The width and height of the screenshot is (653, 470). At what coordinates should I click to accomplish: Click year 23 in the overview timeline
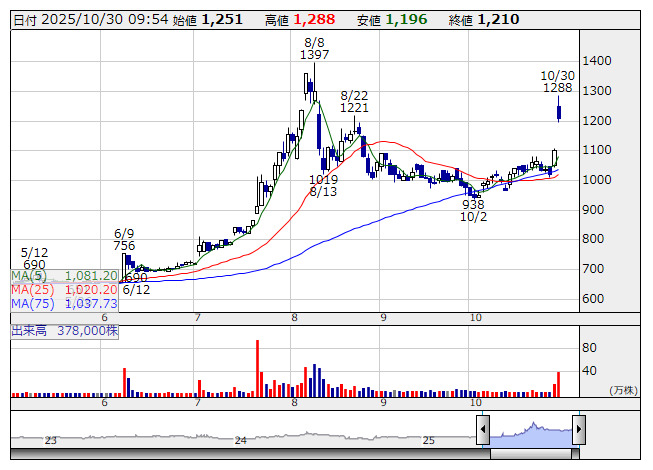pos(51,440)
